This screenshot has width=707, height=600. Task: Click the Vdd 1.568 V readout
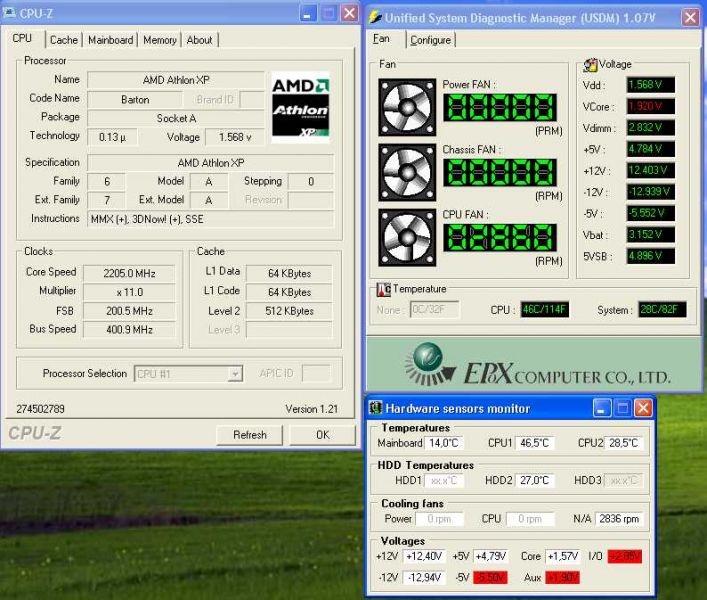(651, 85)
